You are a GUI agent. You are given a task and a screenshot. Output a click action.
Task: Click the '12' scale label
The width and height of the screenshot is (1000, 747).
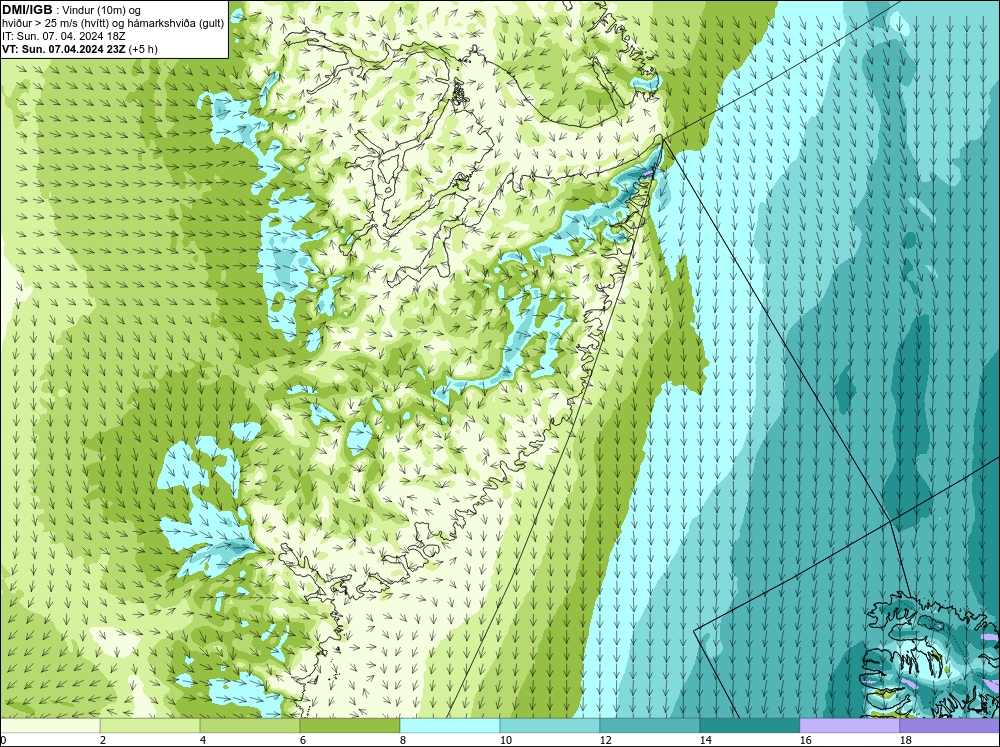click(605, 740)
